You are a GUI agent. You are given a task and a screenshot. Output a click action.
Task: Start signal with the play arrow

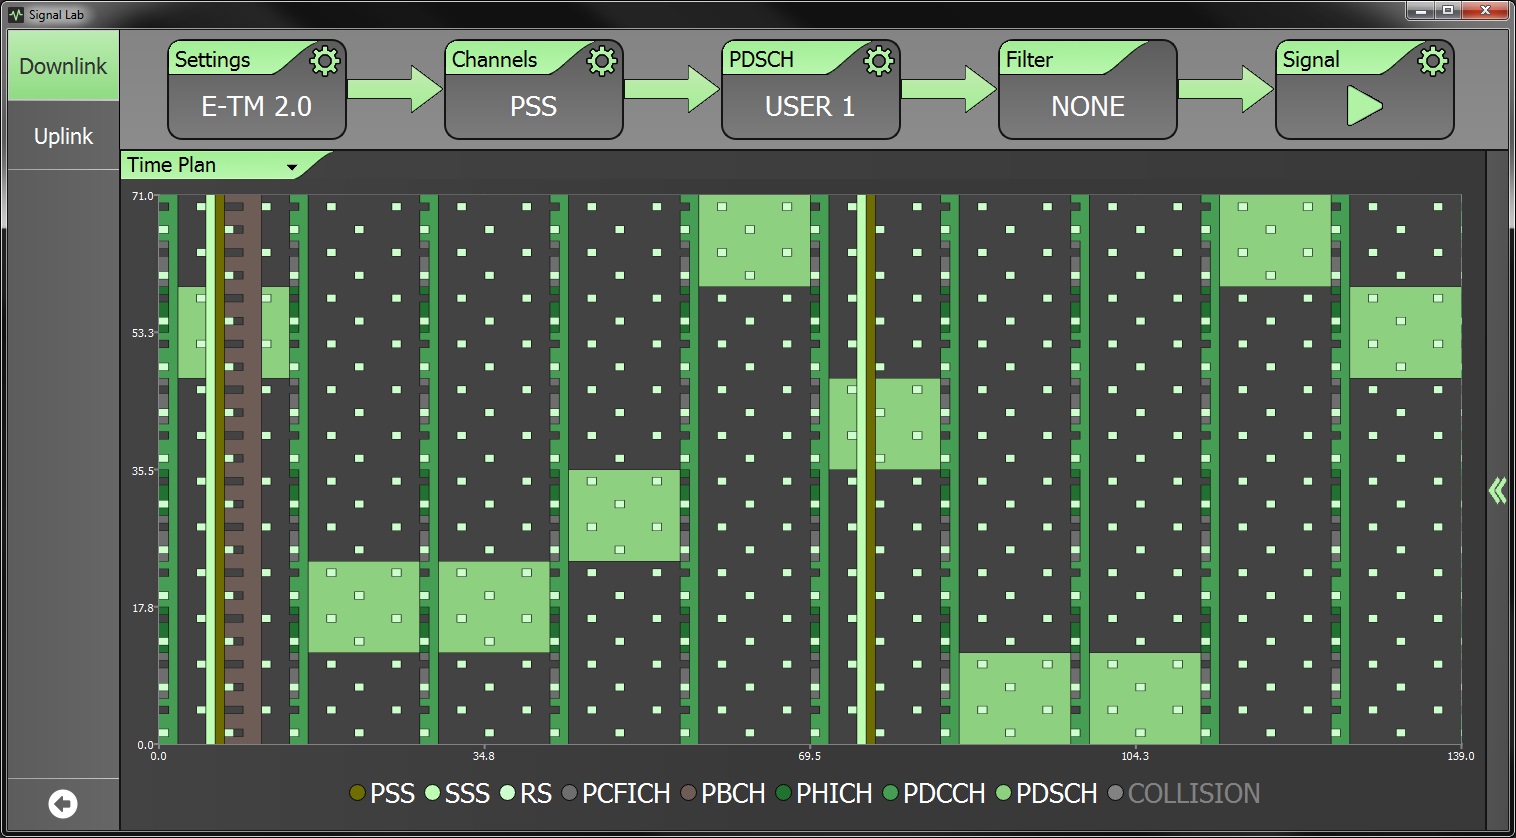click(x=1364, y=106)
